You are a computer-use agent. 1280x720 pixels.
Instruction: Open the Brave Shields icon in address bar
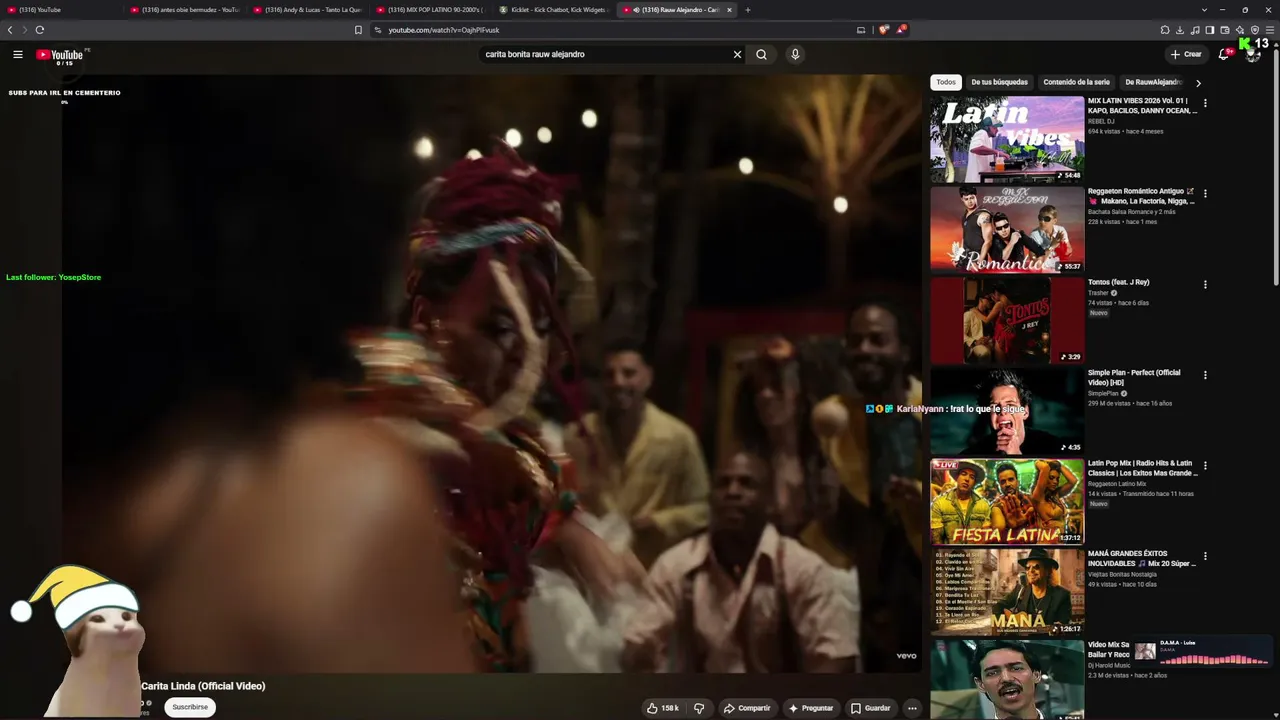click(883, 30)
